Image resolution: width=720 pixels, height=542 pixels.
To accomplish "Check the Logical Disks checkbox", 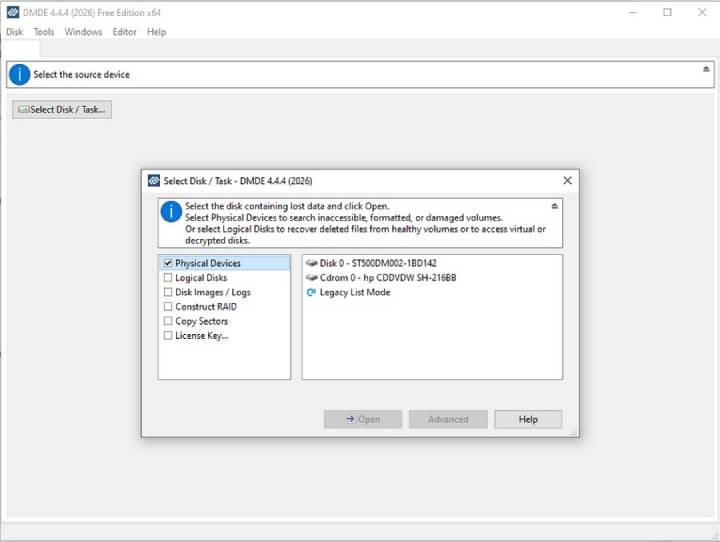I will [x=168, y=278].
